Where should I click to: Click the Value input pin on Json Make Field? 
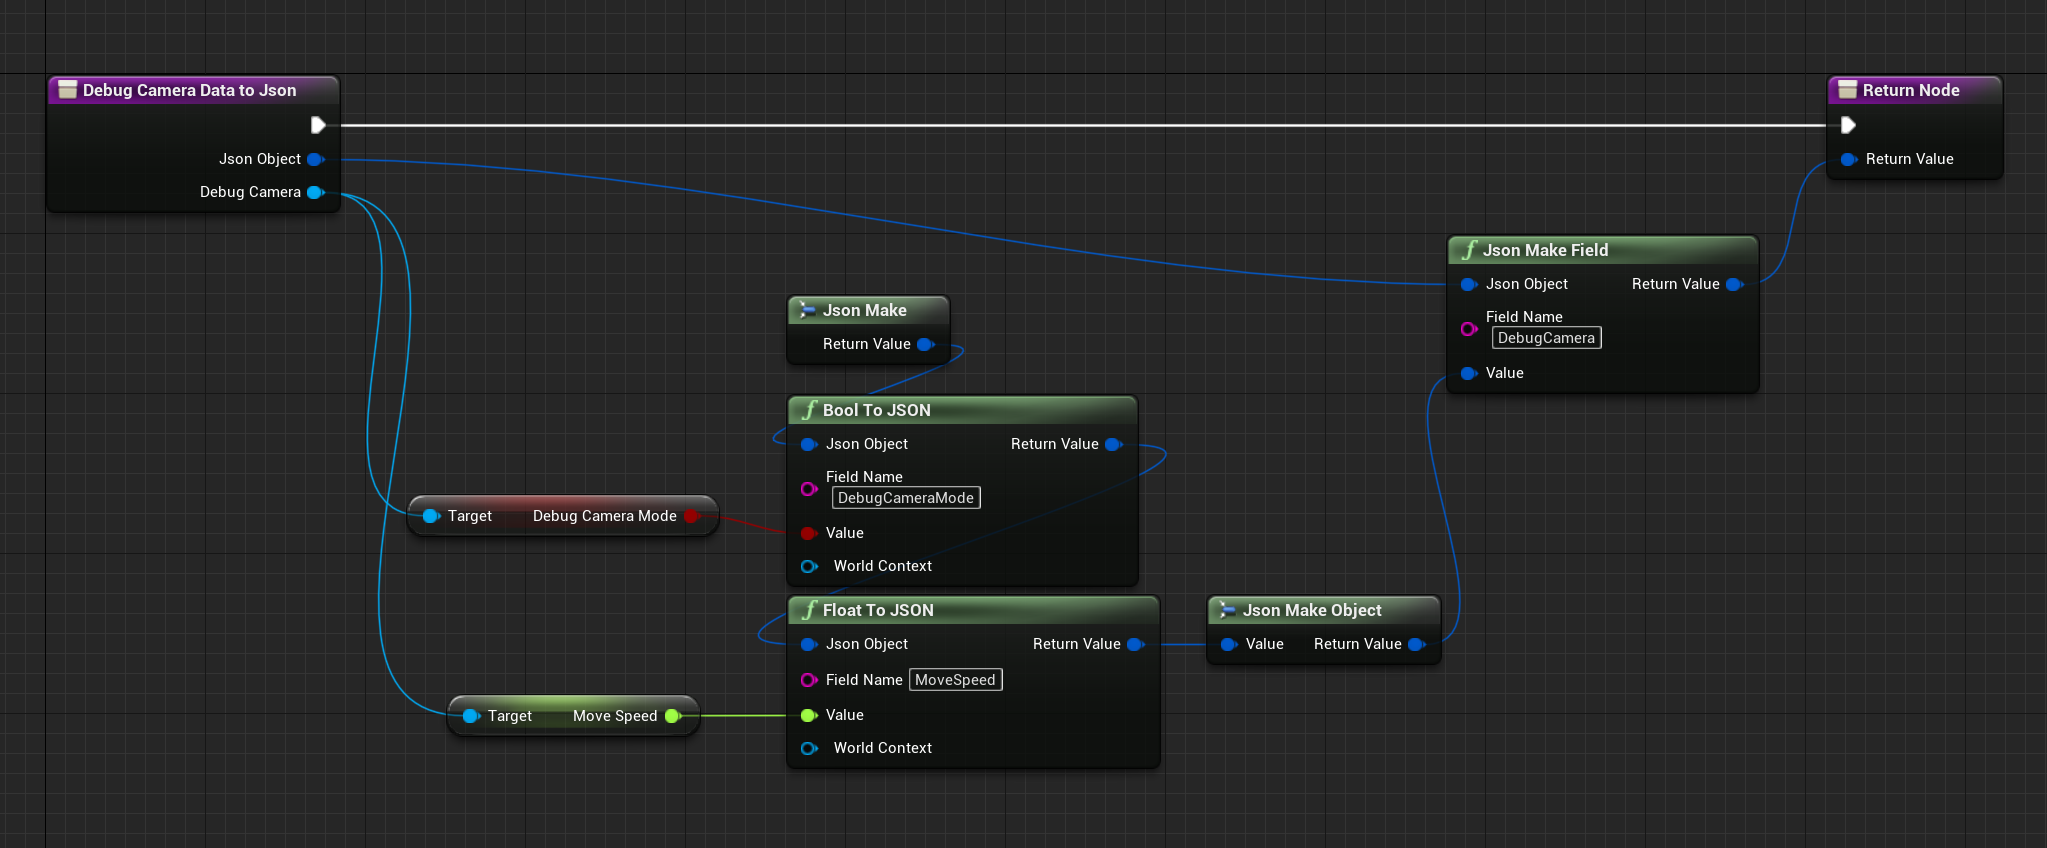click(1469, 373)
